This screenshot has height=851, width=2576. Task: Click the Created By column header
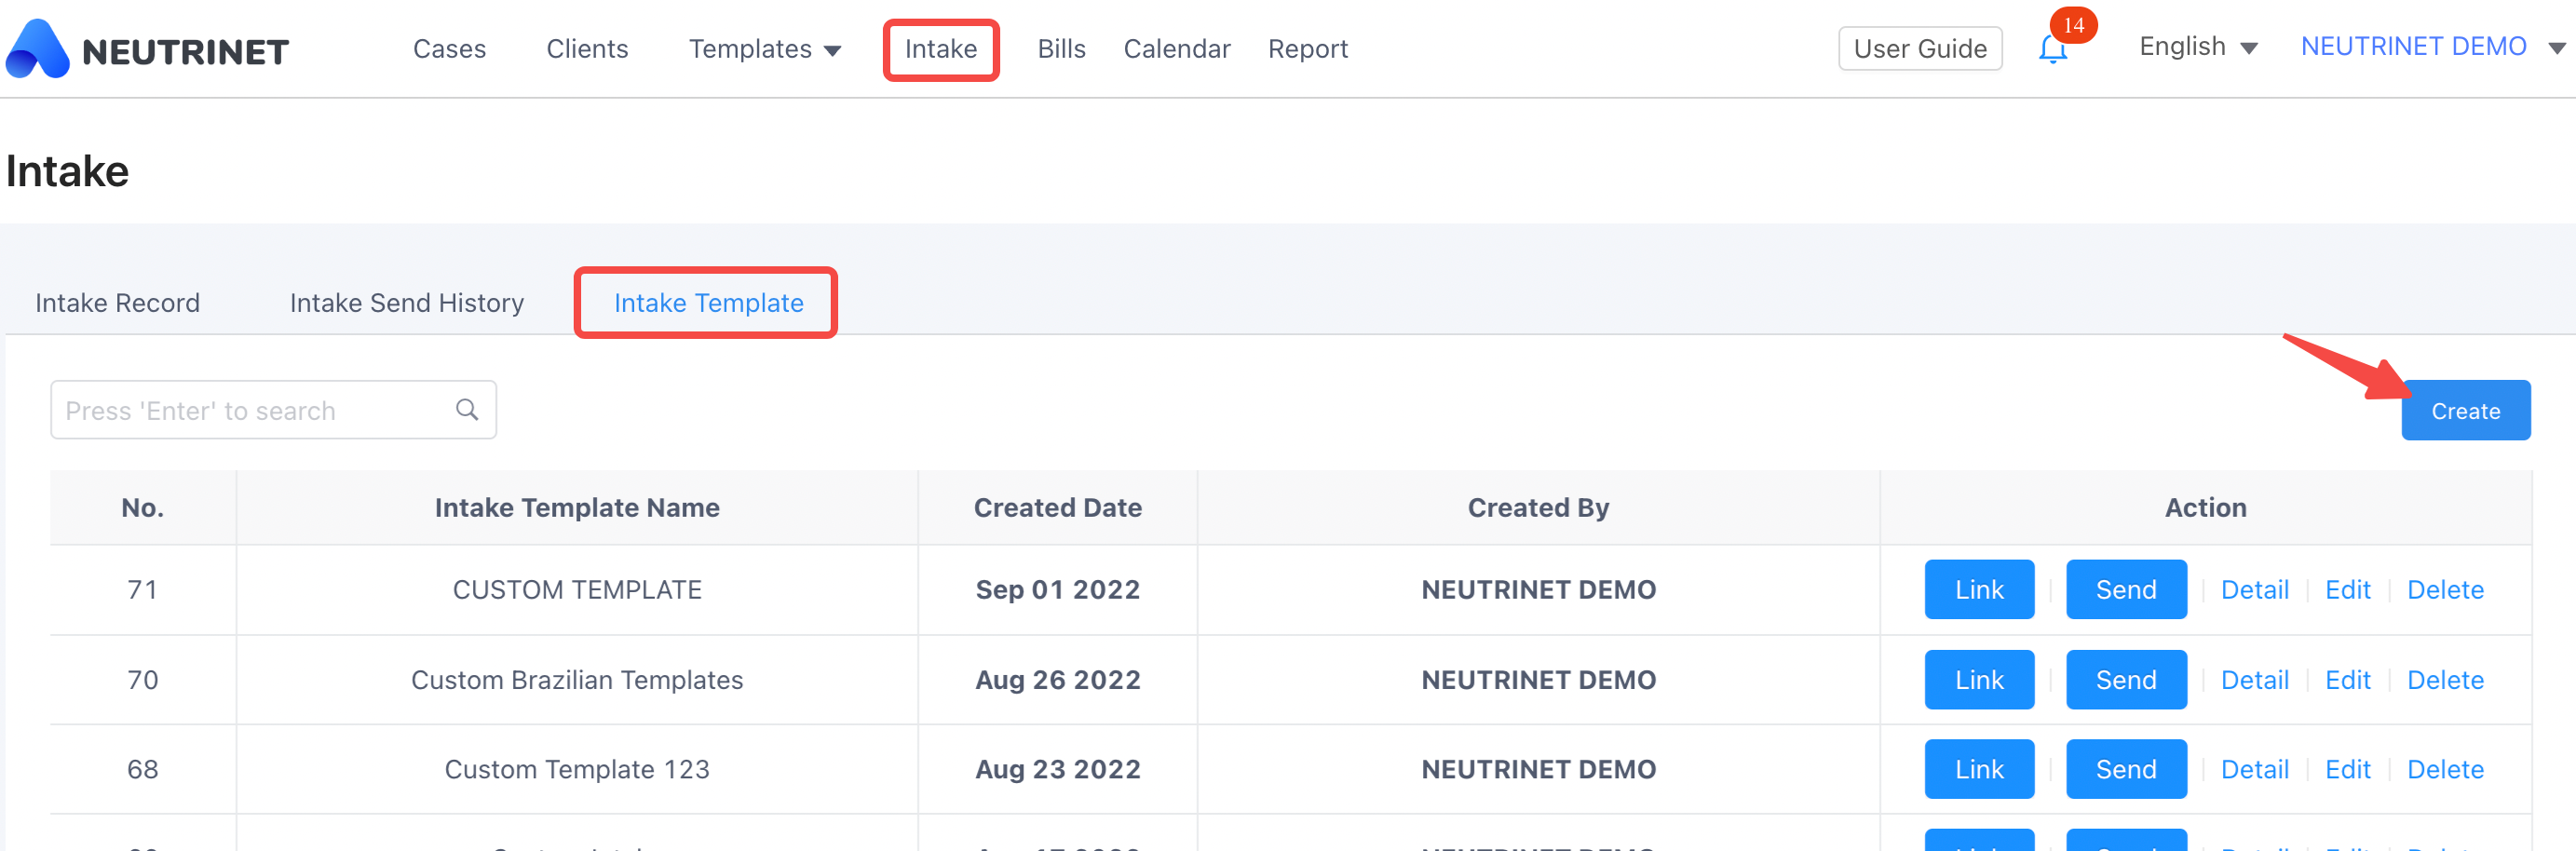tap(1538, 508)
